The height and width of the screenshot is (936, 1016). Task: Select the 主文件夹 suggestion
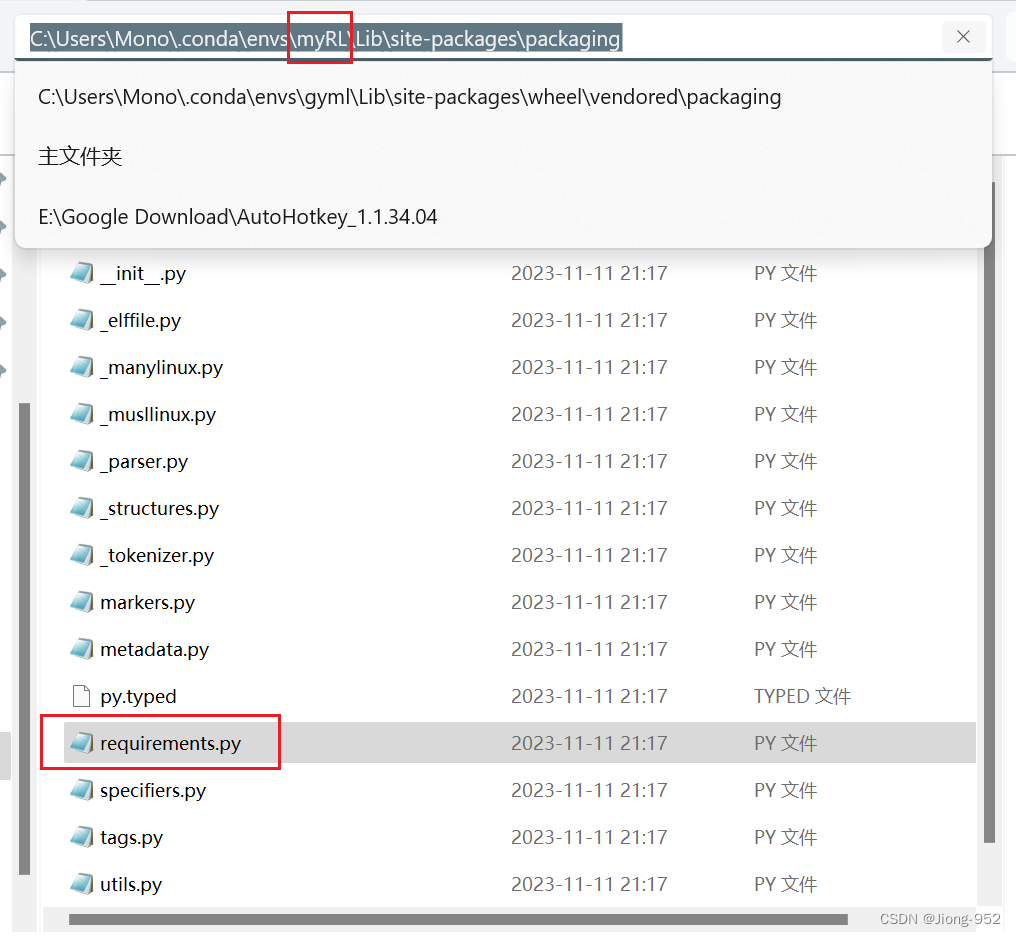coord(80,157)
